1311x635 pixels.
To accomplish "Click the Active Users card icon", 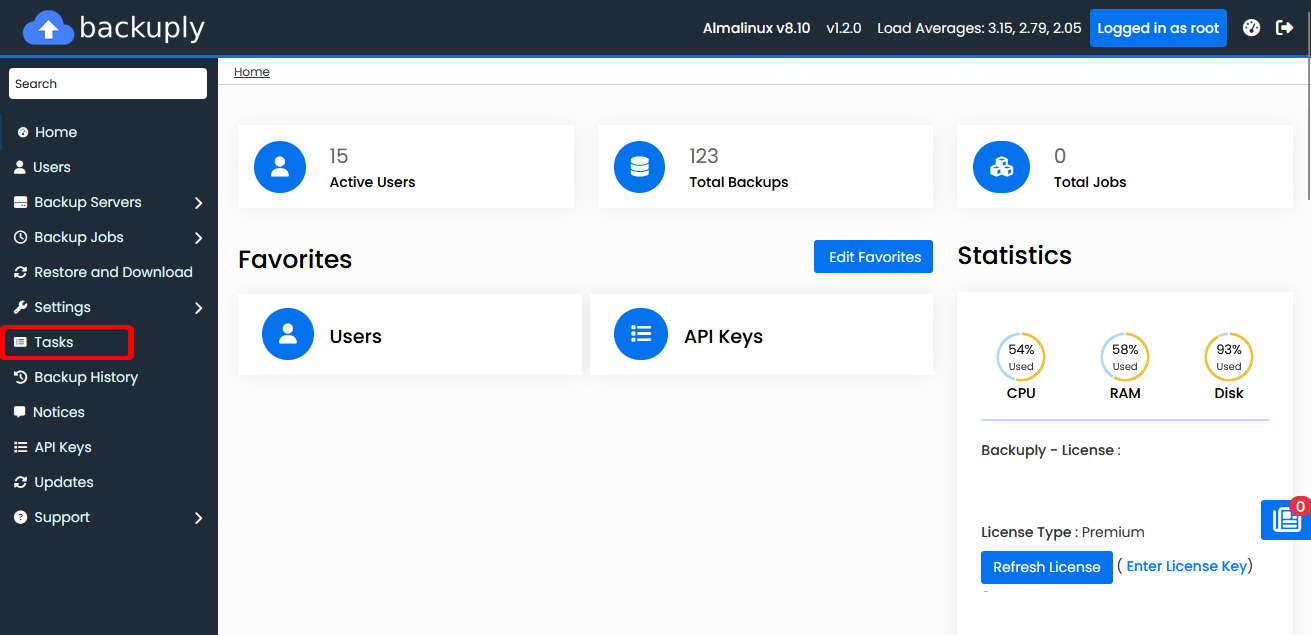I will point(280,167).
